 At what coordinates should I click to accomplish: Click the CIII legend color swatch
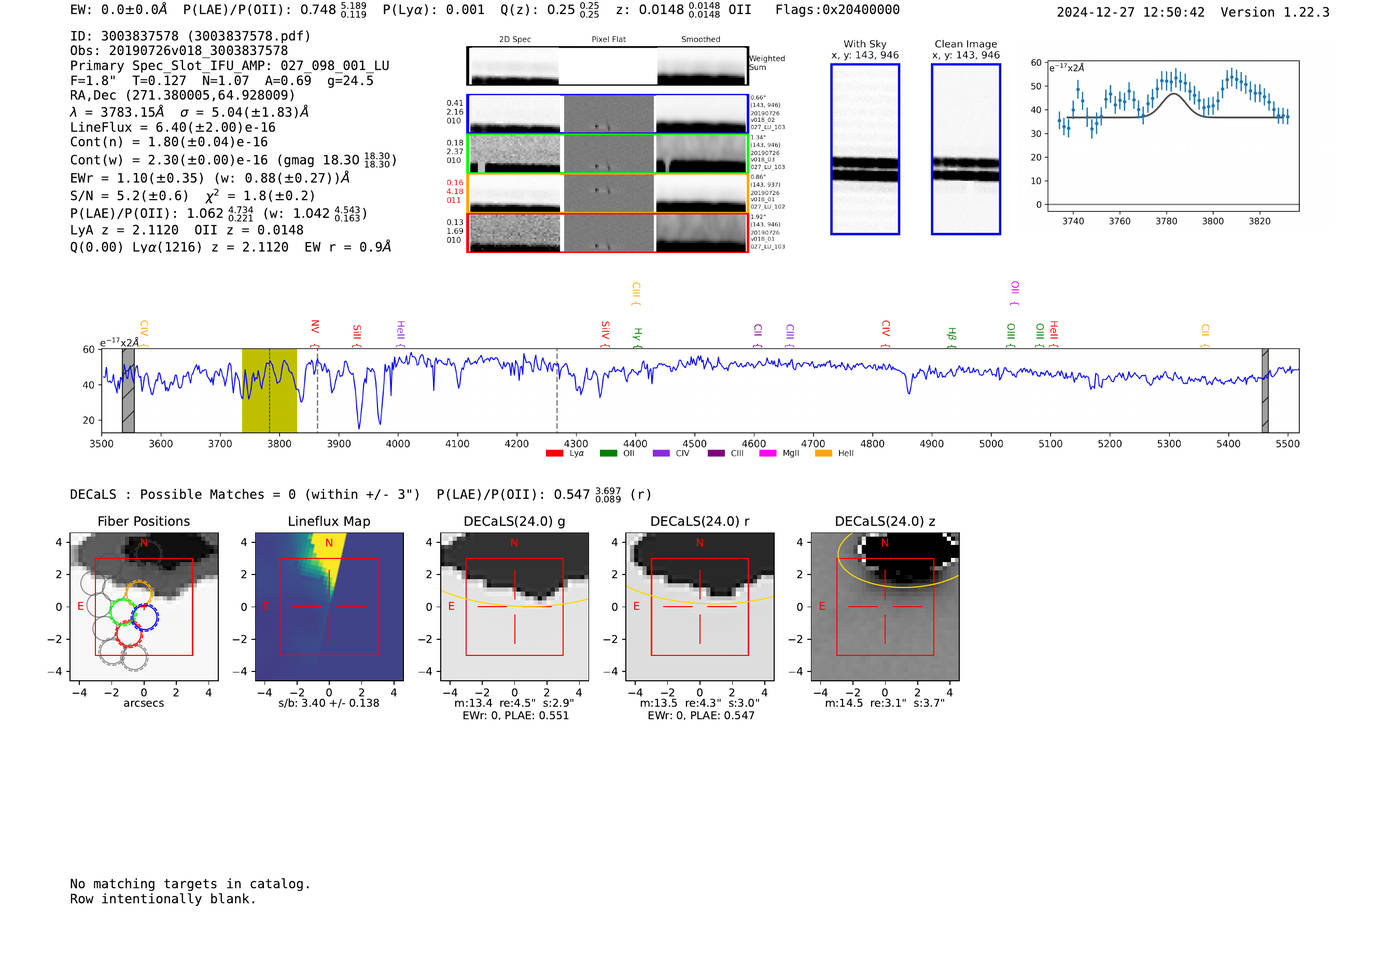[x=716, y=454]
